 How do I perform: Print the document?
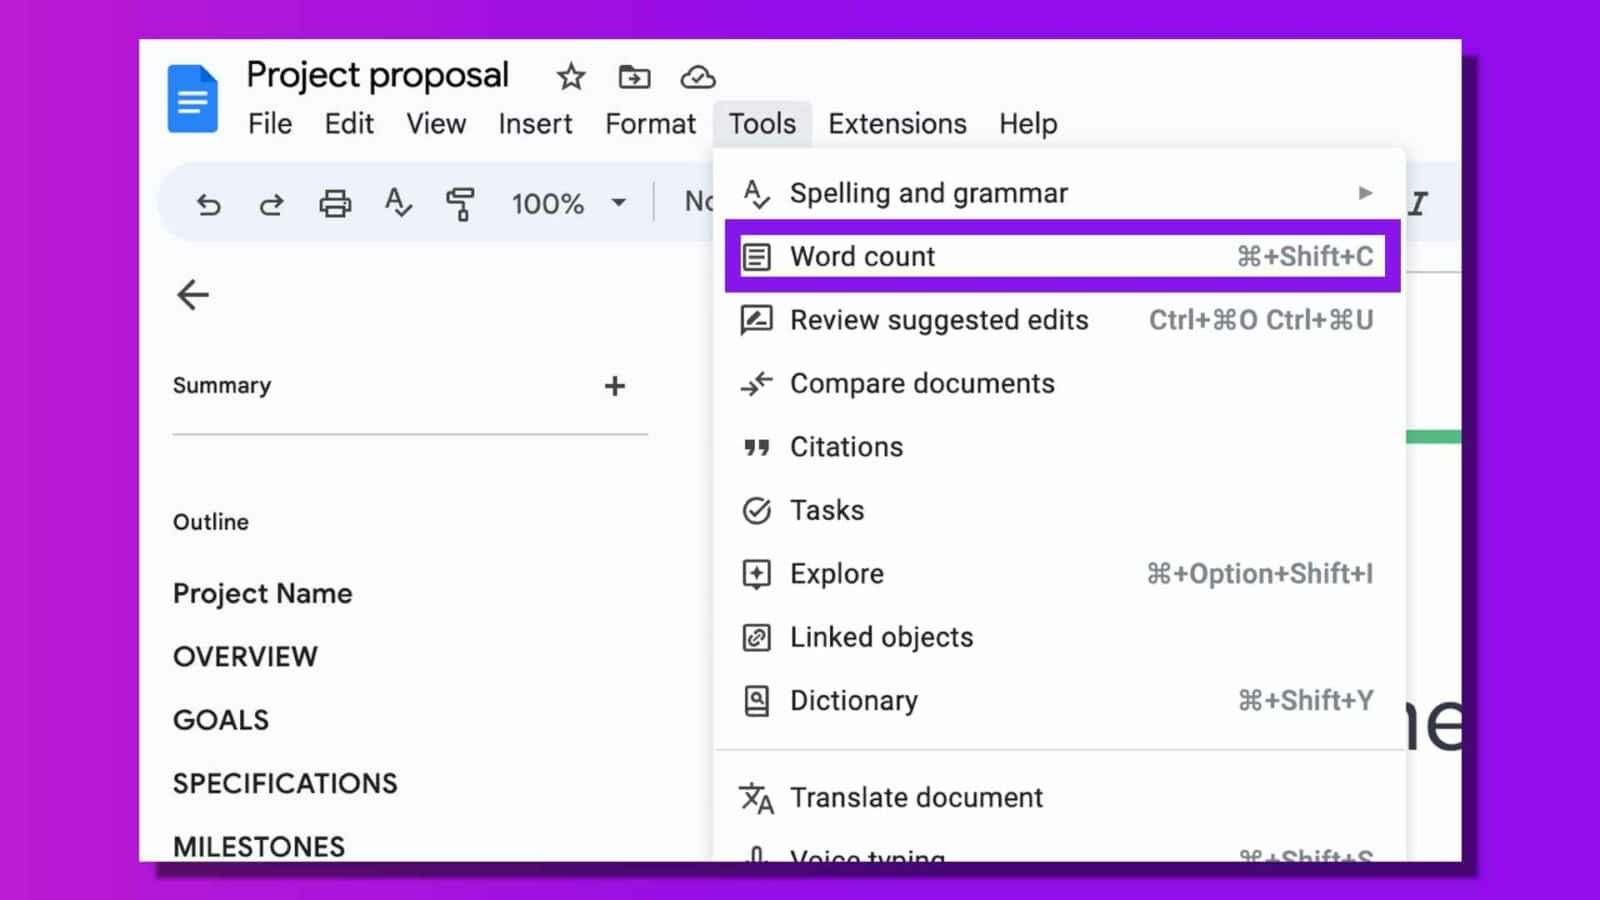pyautogui.click(x=335, y=204)
